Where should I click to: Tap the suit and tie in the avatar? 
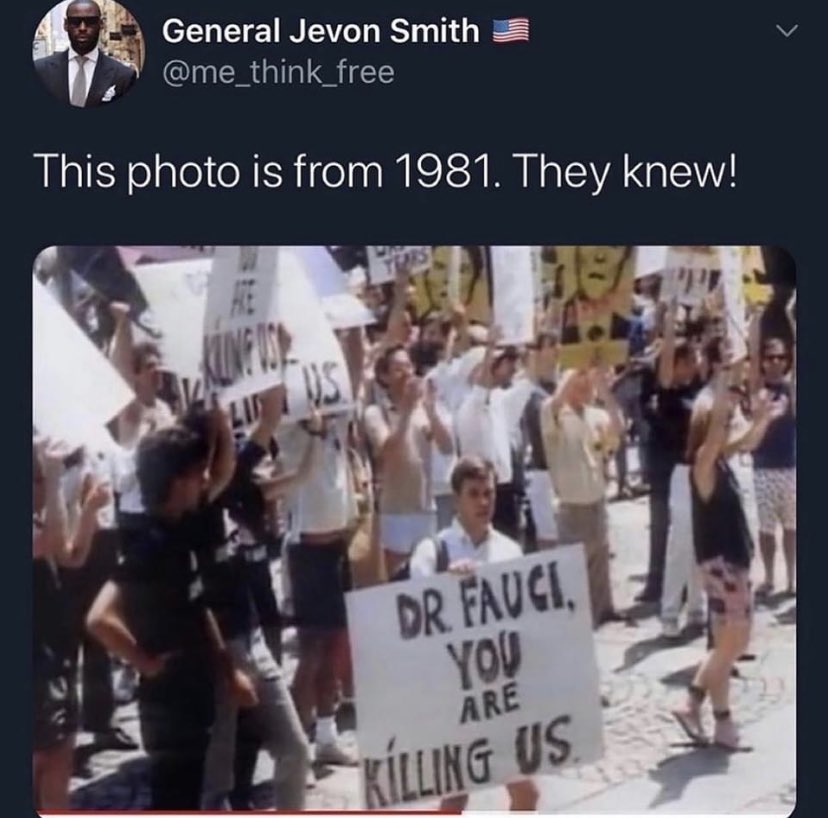coord(84,77)
